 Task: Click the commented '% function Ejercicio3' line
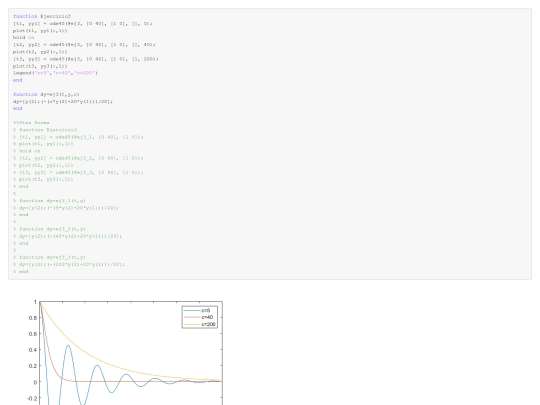(45, 130)
